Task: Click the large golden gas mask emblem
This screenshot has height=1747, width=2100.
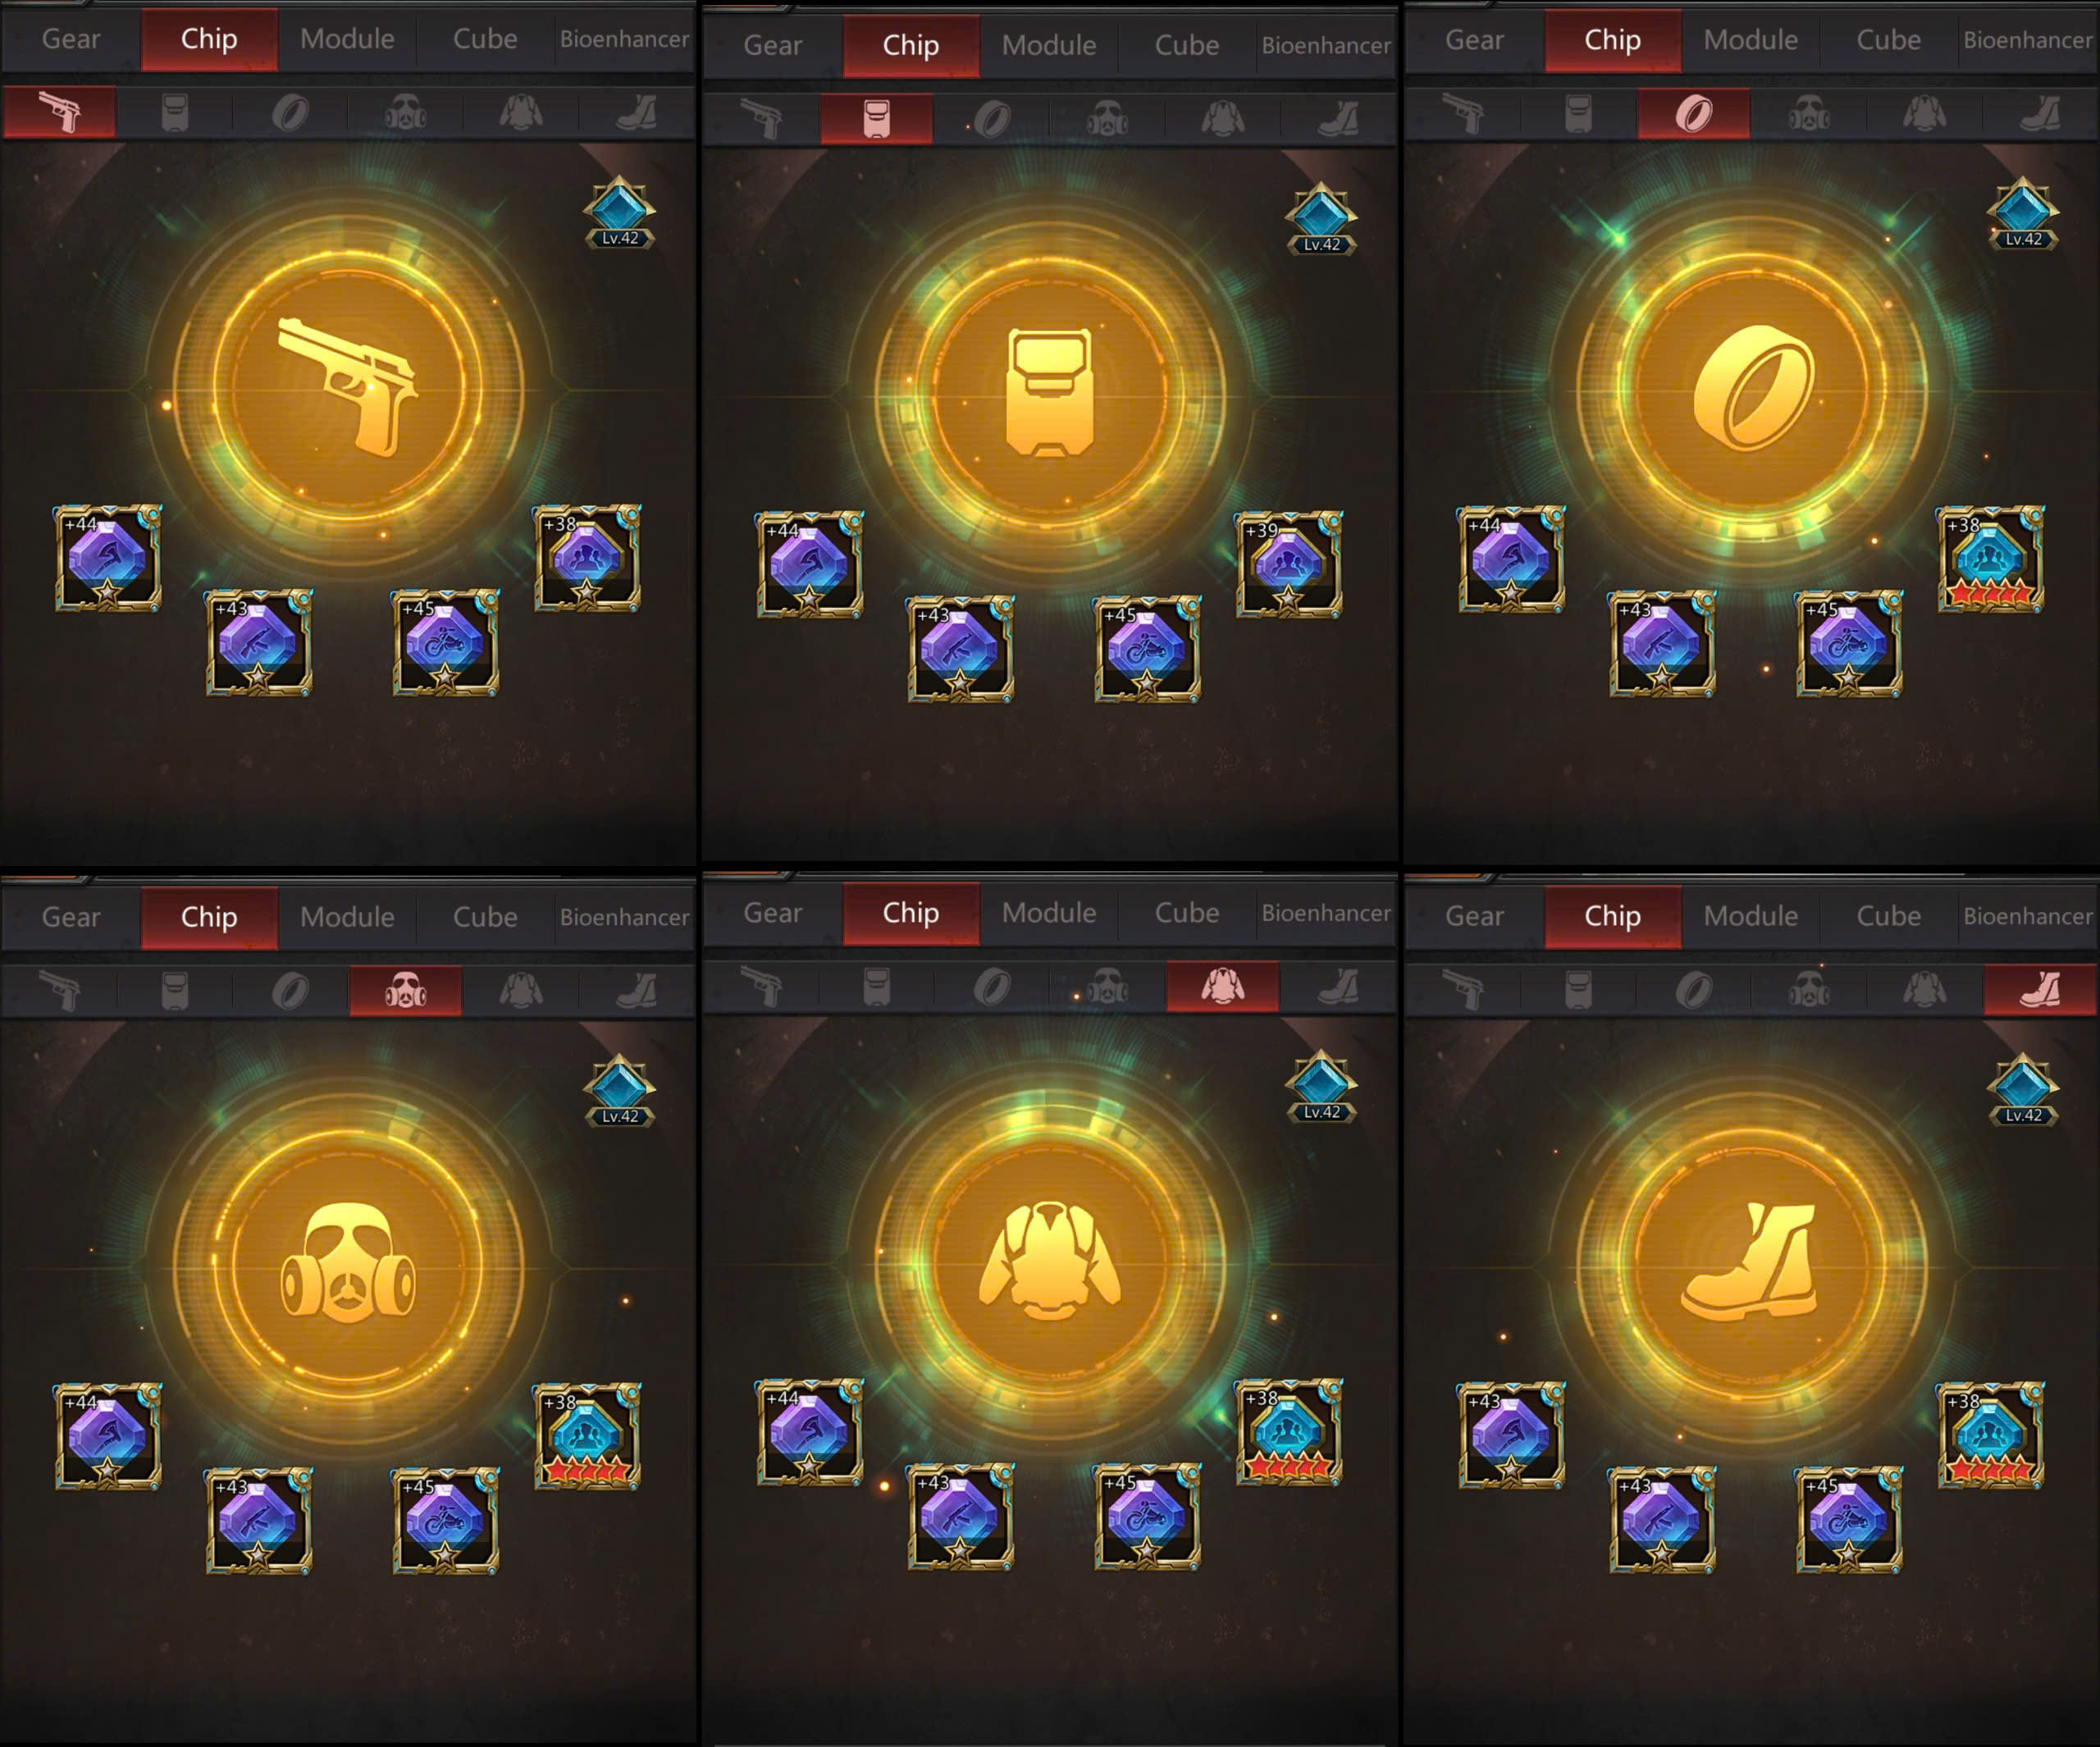Action: pyautogui.click(x=348, y=1265)
